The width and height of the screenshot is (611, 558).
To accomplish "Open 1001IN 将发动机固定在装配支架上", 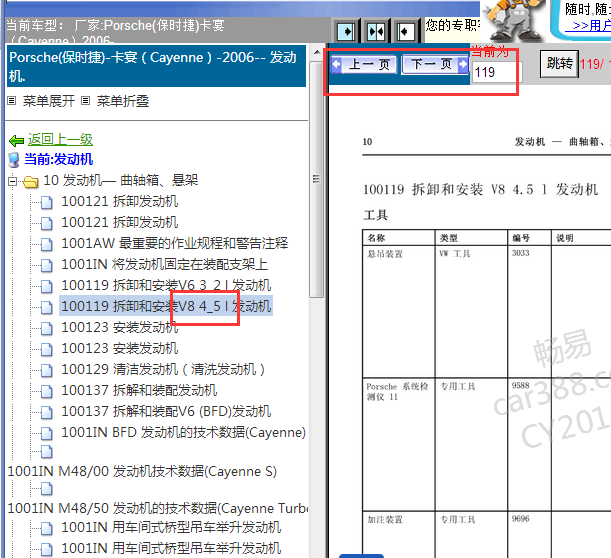I will point(164,265).
